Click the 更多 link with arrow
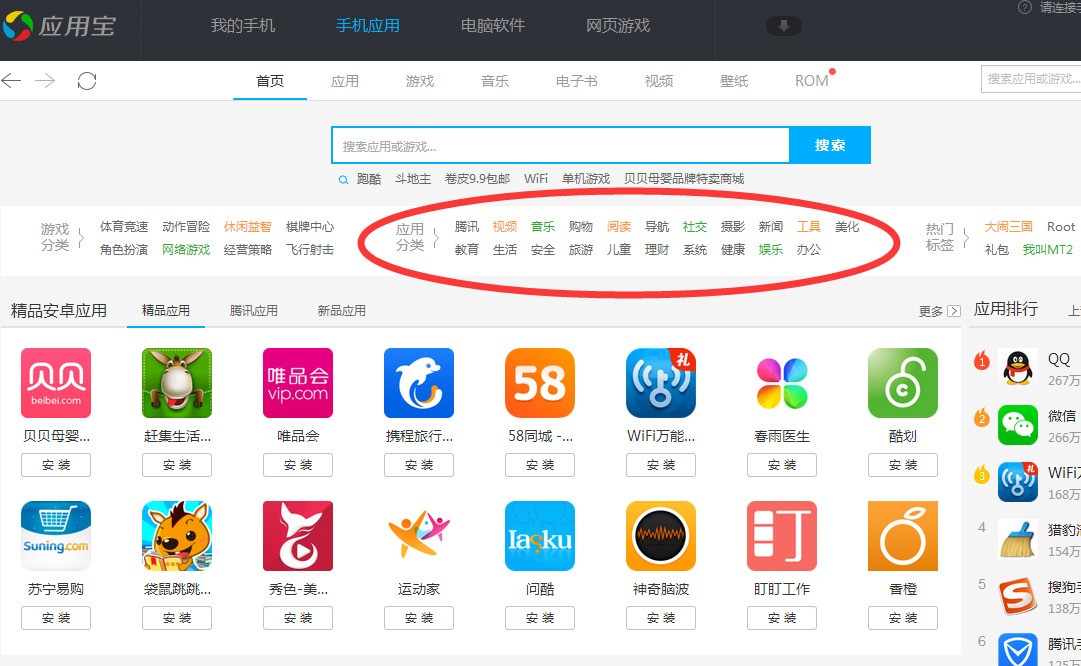The image size is (1081, 666). pos(939,311)
